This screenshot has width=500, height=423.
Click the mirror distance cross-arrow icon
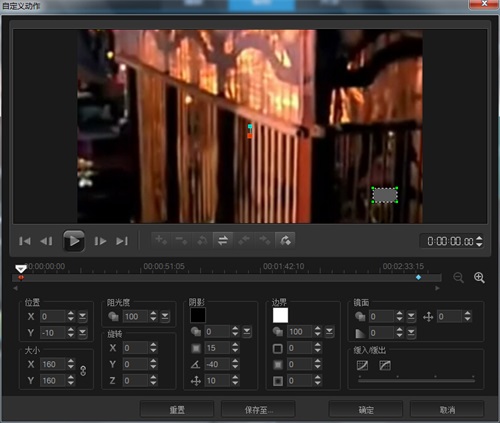428,317
